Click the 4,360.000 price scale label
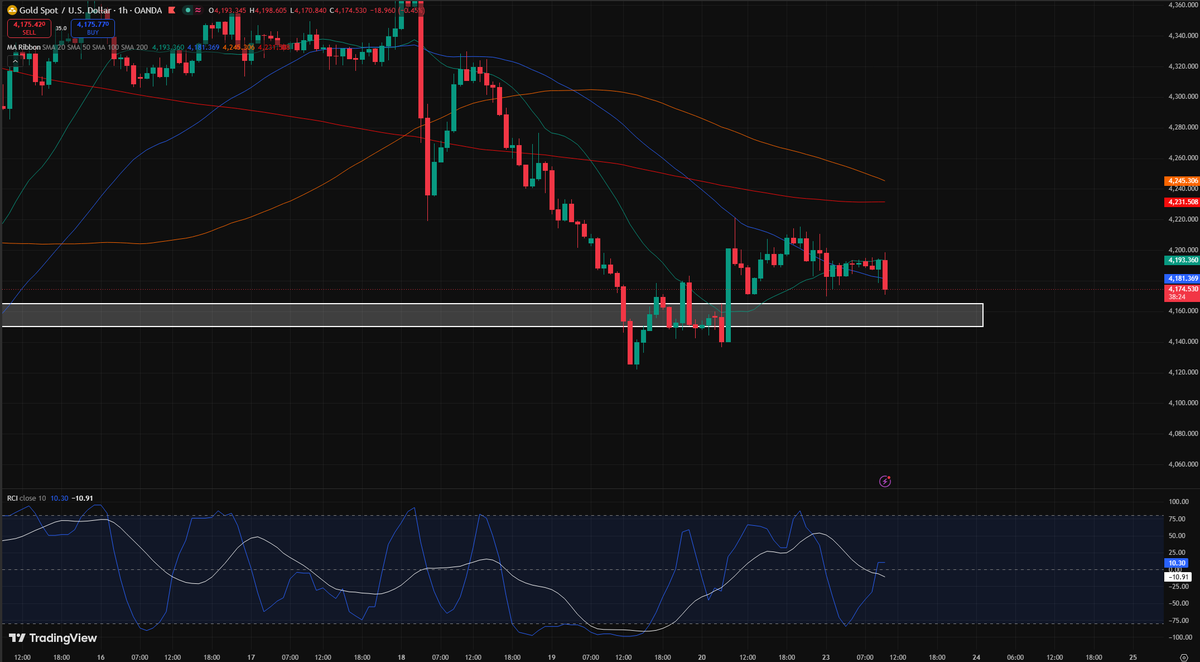The height and width of the screenshot is (662, 1200). (x=1181, y=5)
